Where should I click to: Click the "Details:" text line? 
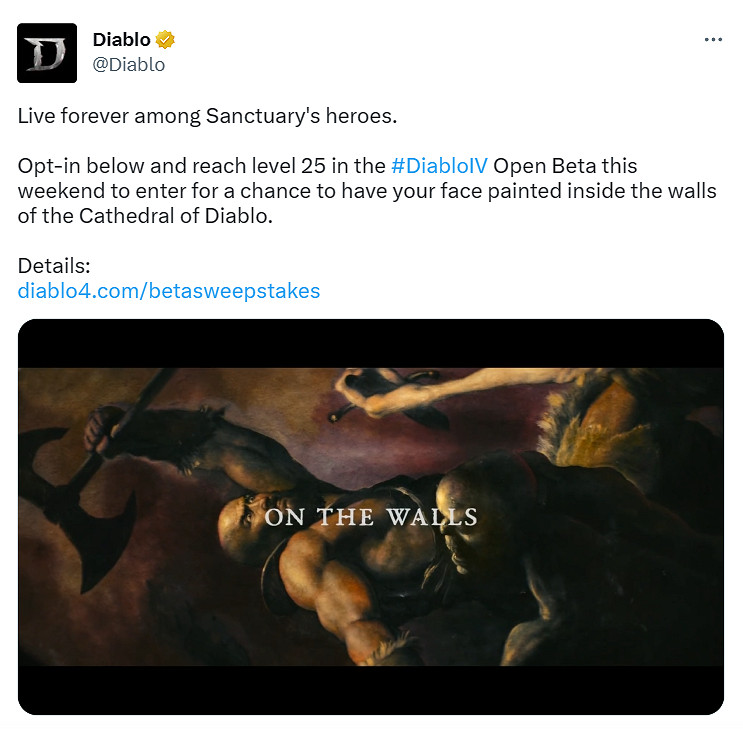[54, 266]
